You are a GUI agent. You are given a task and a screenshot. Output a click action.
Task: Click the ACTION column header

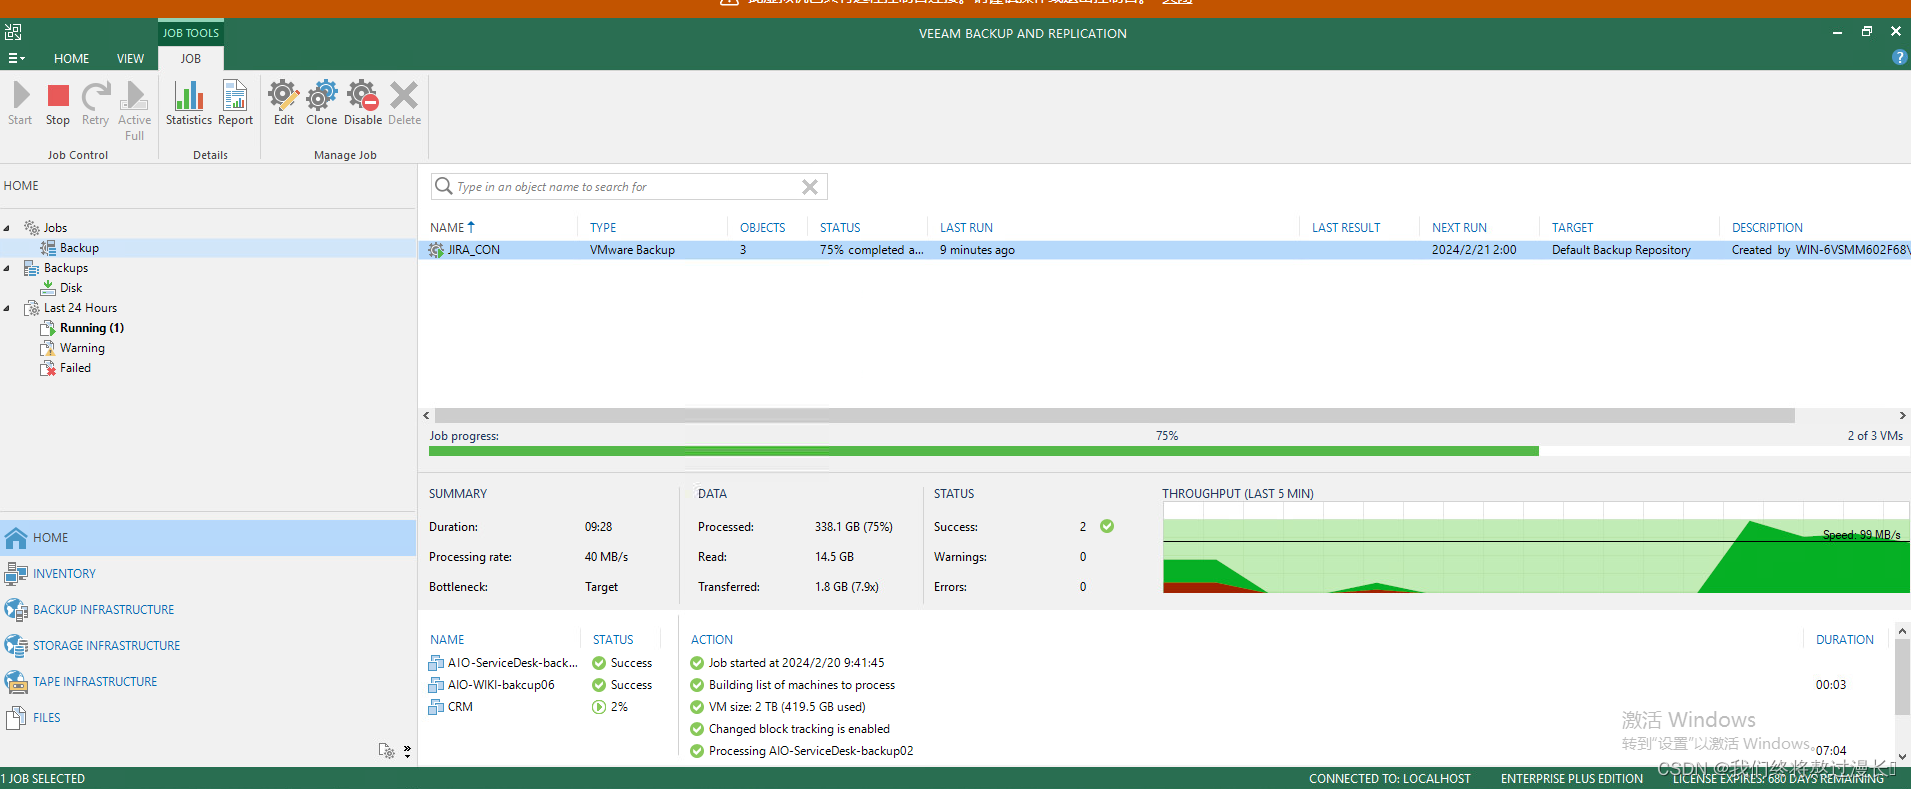point(711,640)
